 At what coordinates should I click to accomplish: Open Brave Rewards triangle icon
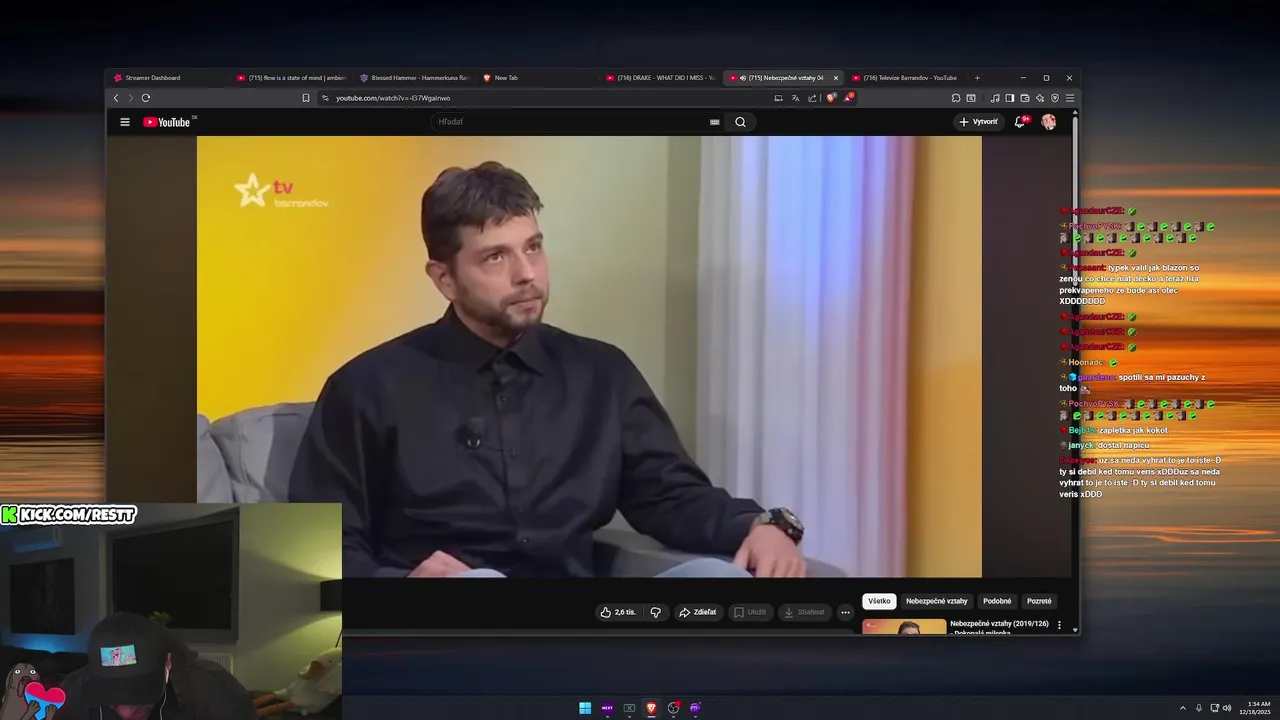point(848,98)
